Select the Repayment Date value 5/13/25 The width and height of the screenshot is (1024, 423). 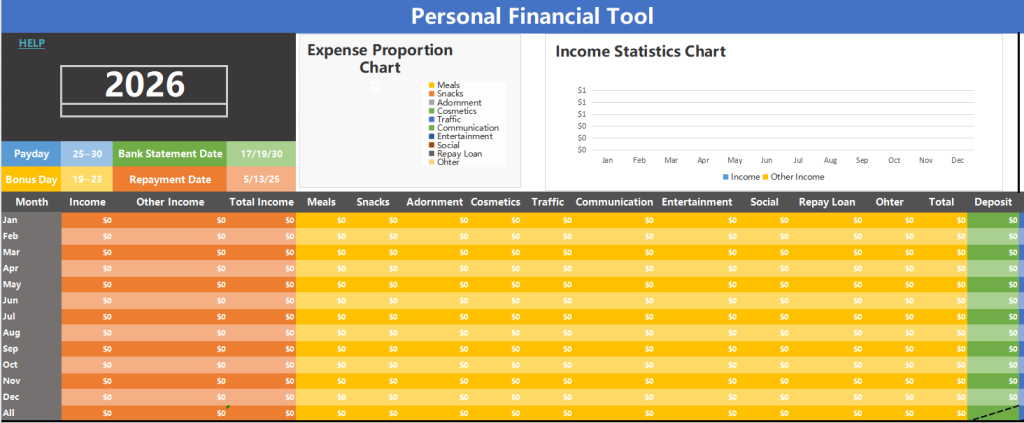(261, 179)
